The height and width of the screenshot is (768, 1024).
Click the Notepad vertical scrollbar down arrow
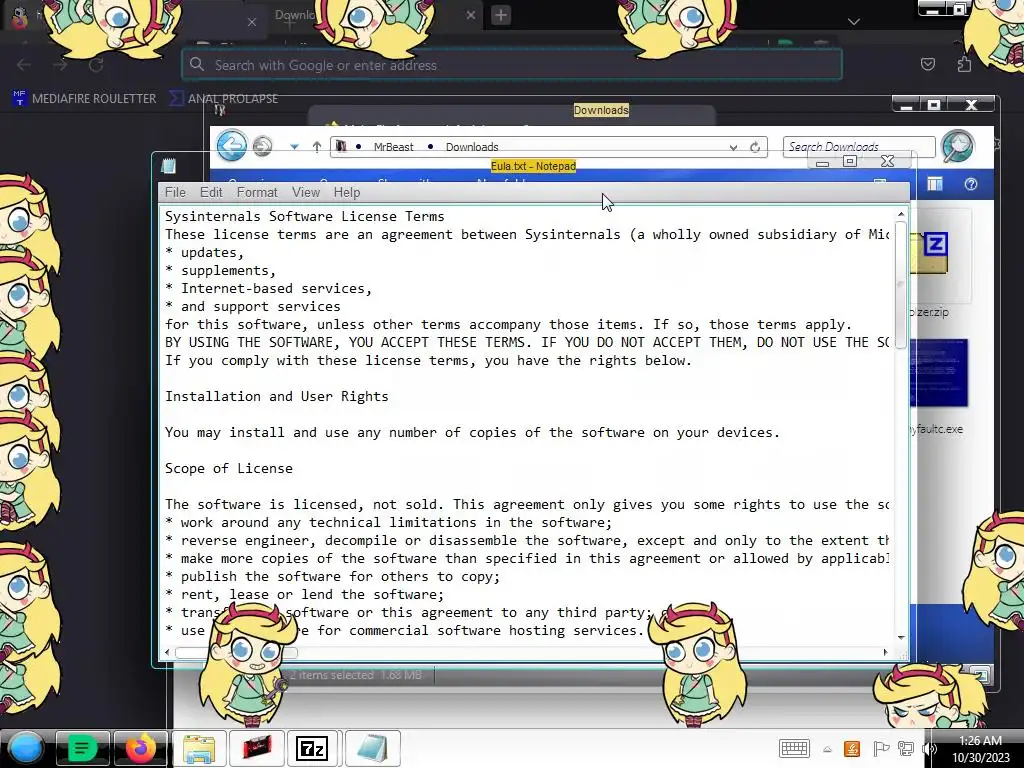point(901,637)
